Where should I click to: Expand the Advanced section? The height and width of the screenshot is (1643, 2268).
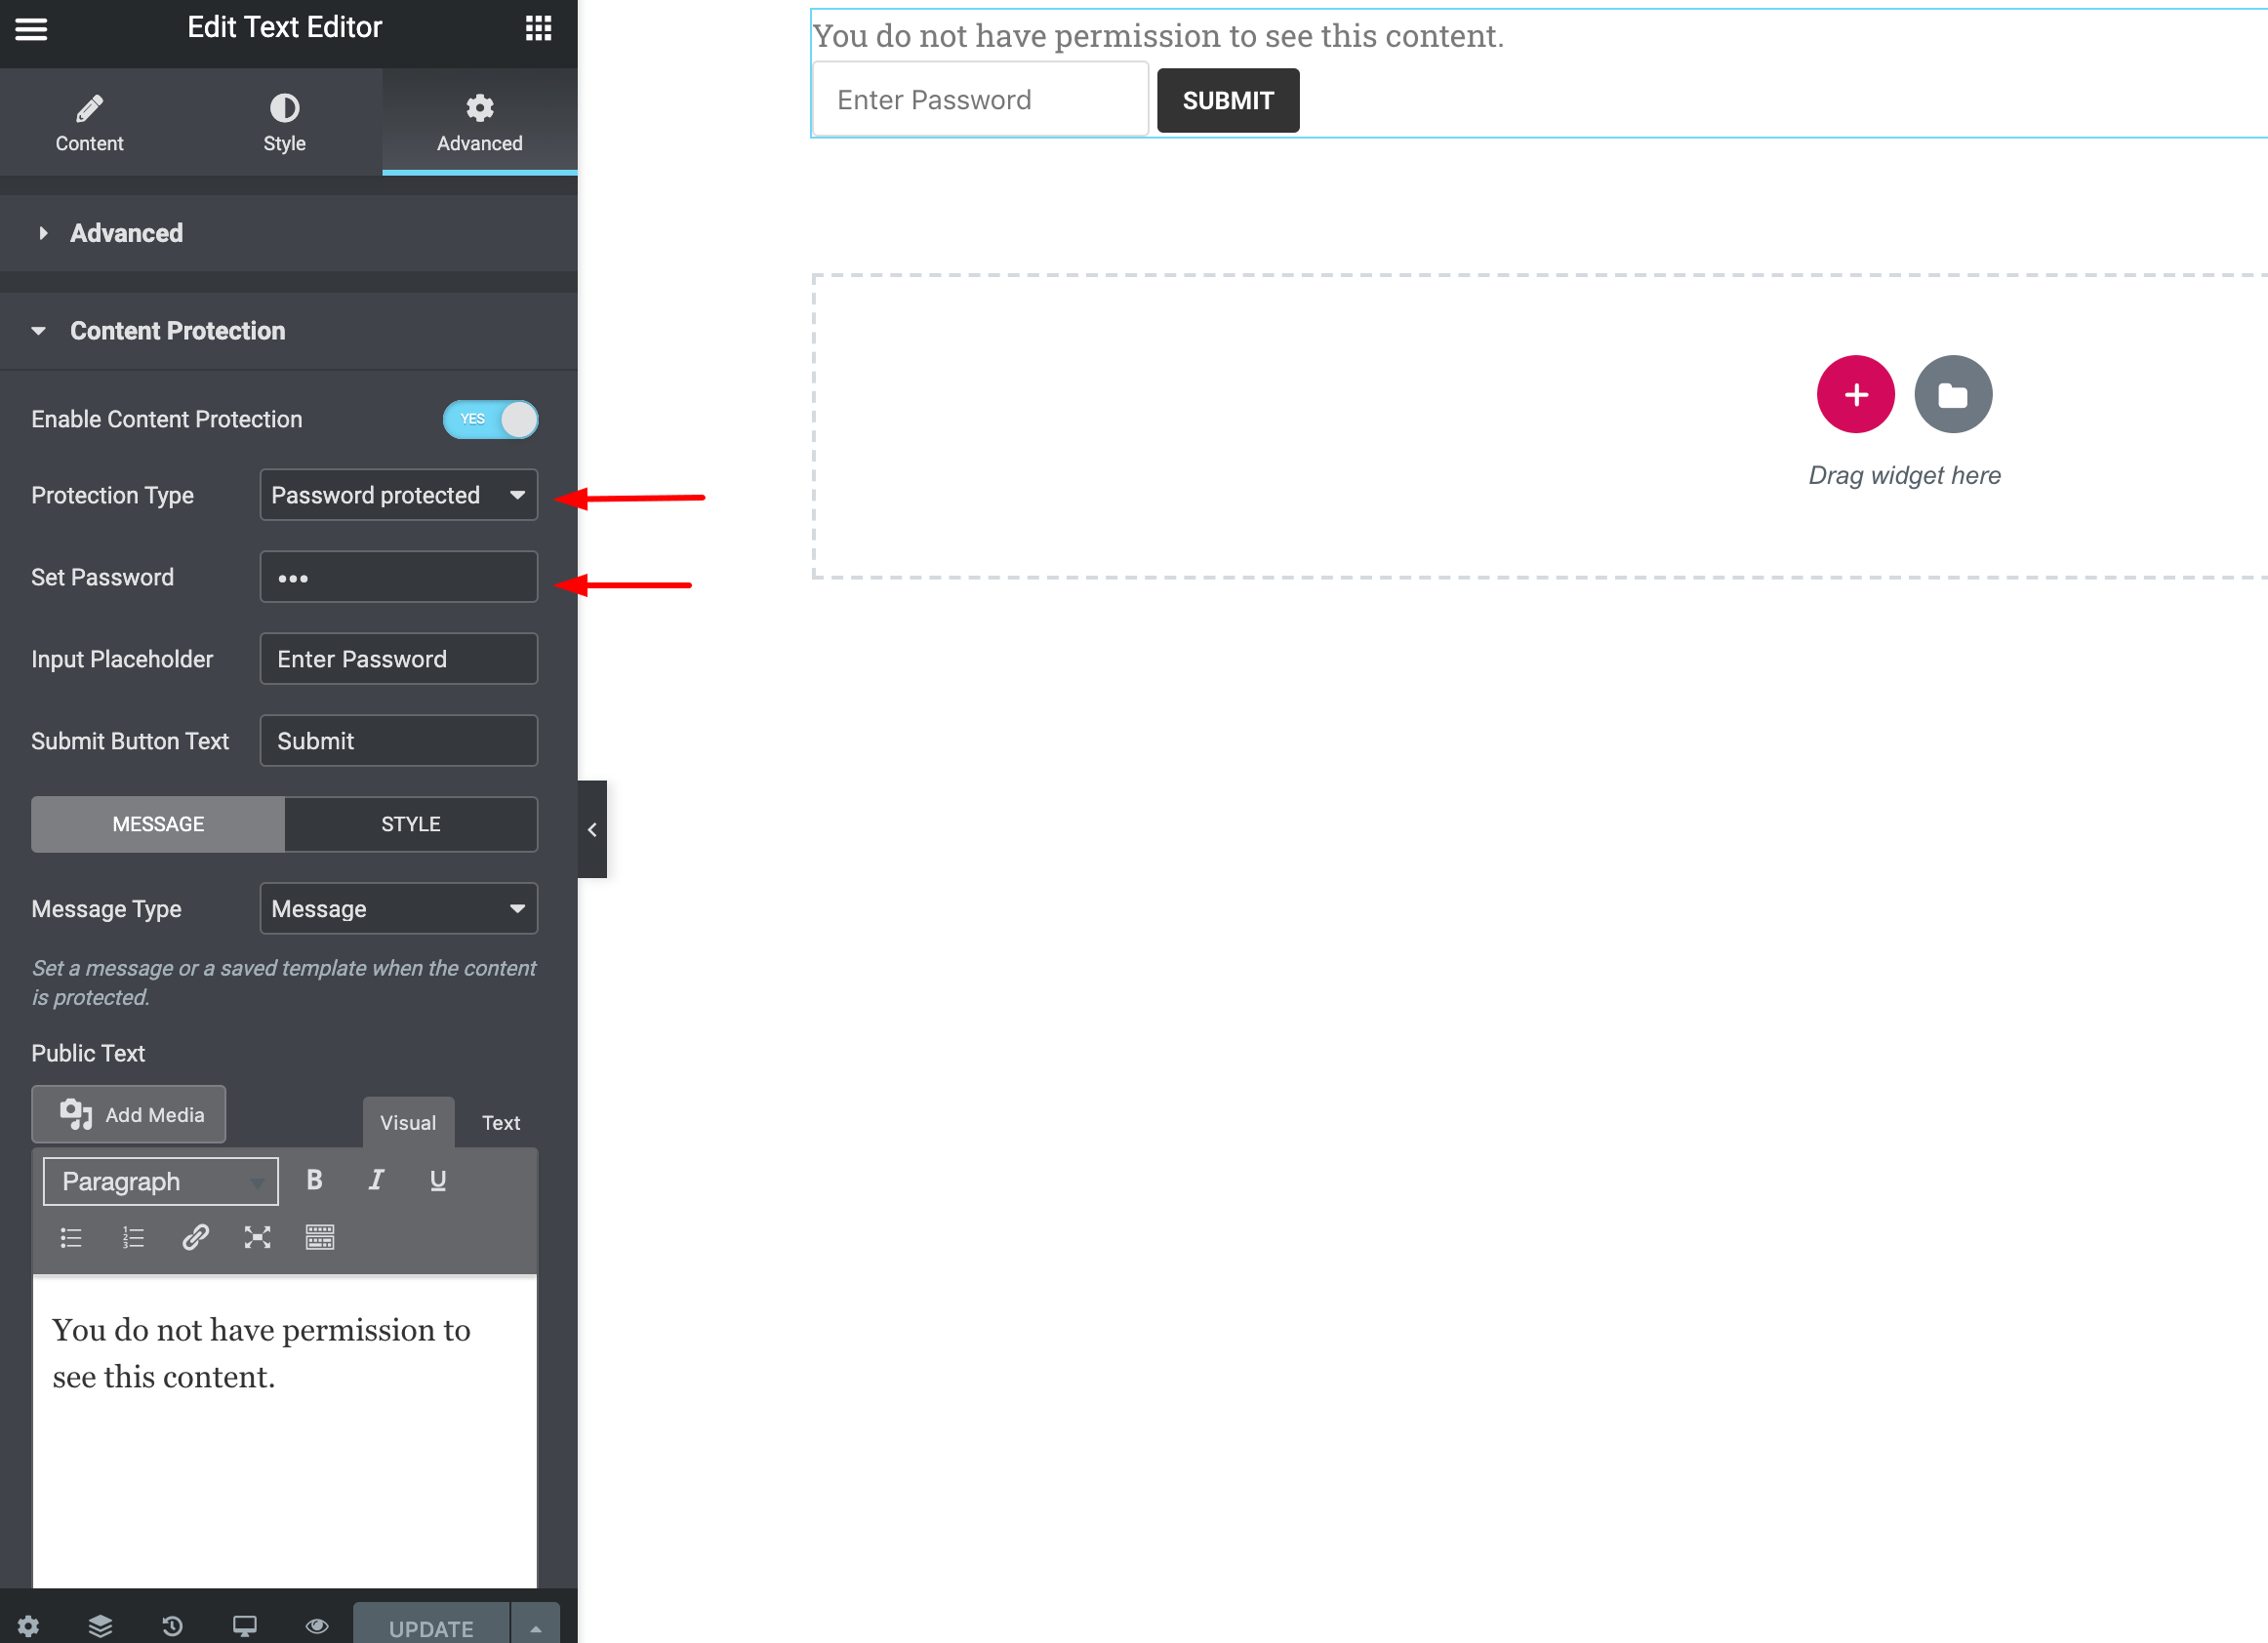click(x=125, y=233)
